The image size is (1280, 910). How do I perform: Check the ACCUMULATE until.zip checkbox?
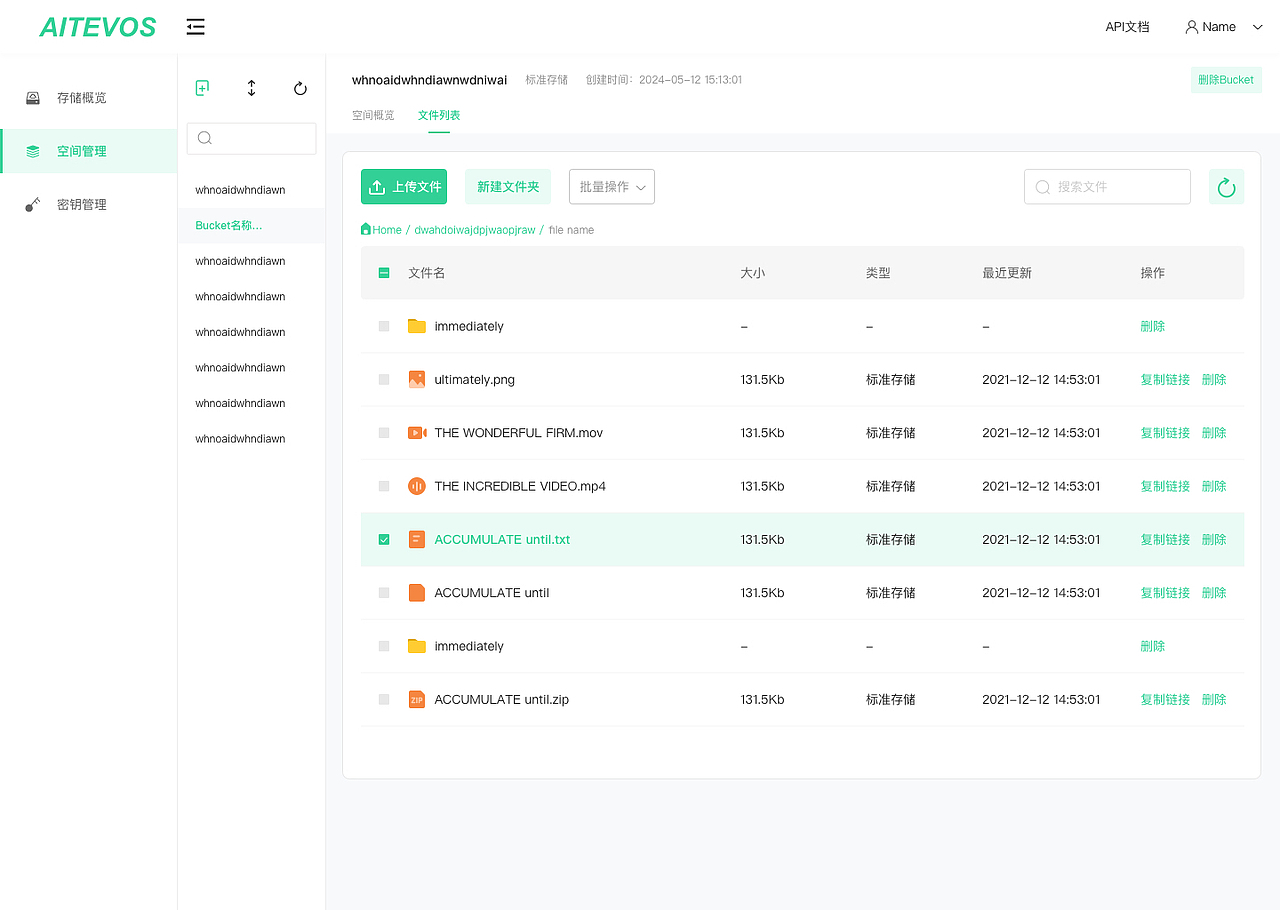tap(384, 699)
